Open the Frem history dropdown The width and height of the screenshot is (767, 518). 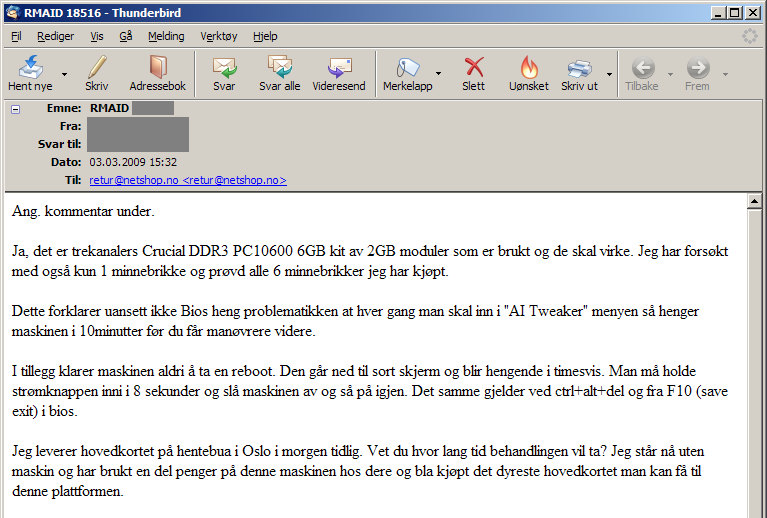[x=725, y=74]
